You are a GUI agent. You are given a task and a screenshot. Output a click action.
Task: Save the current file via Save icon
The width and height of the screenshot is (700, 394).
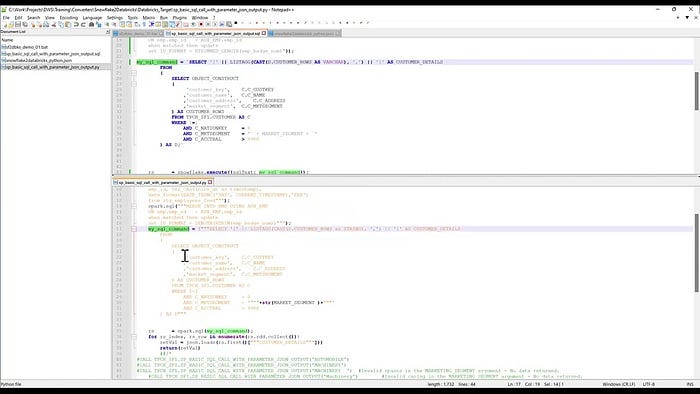coord(18,24)
